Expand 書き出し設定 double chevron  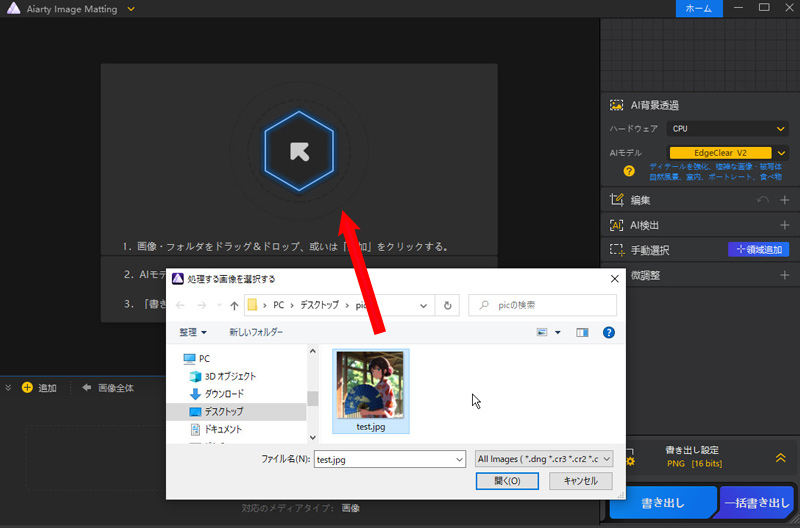781,458
